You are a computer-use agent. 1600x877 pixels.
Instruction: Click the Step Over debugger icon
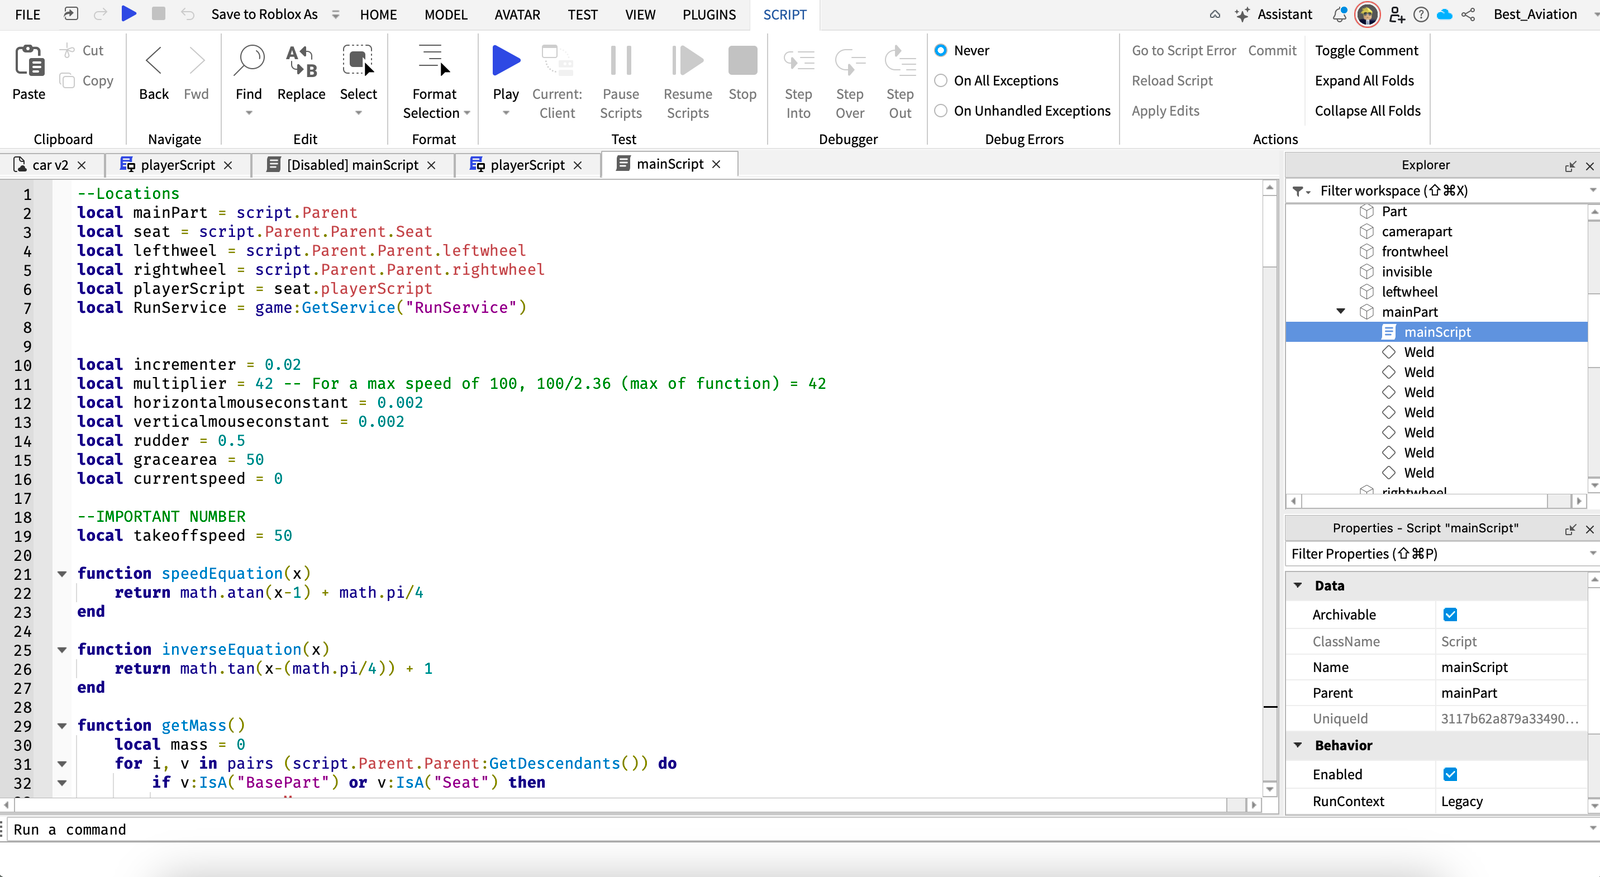(850, 62)
